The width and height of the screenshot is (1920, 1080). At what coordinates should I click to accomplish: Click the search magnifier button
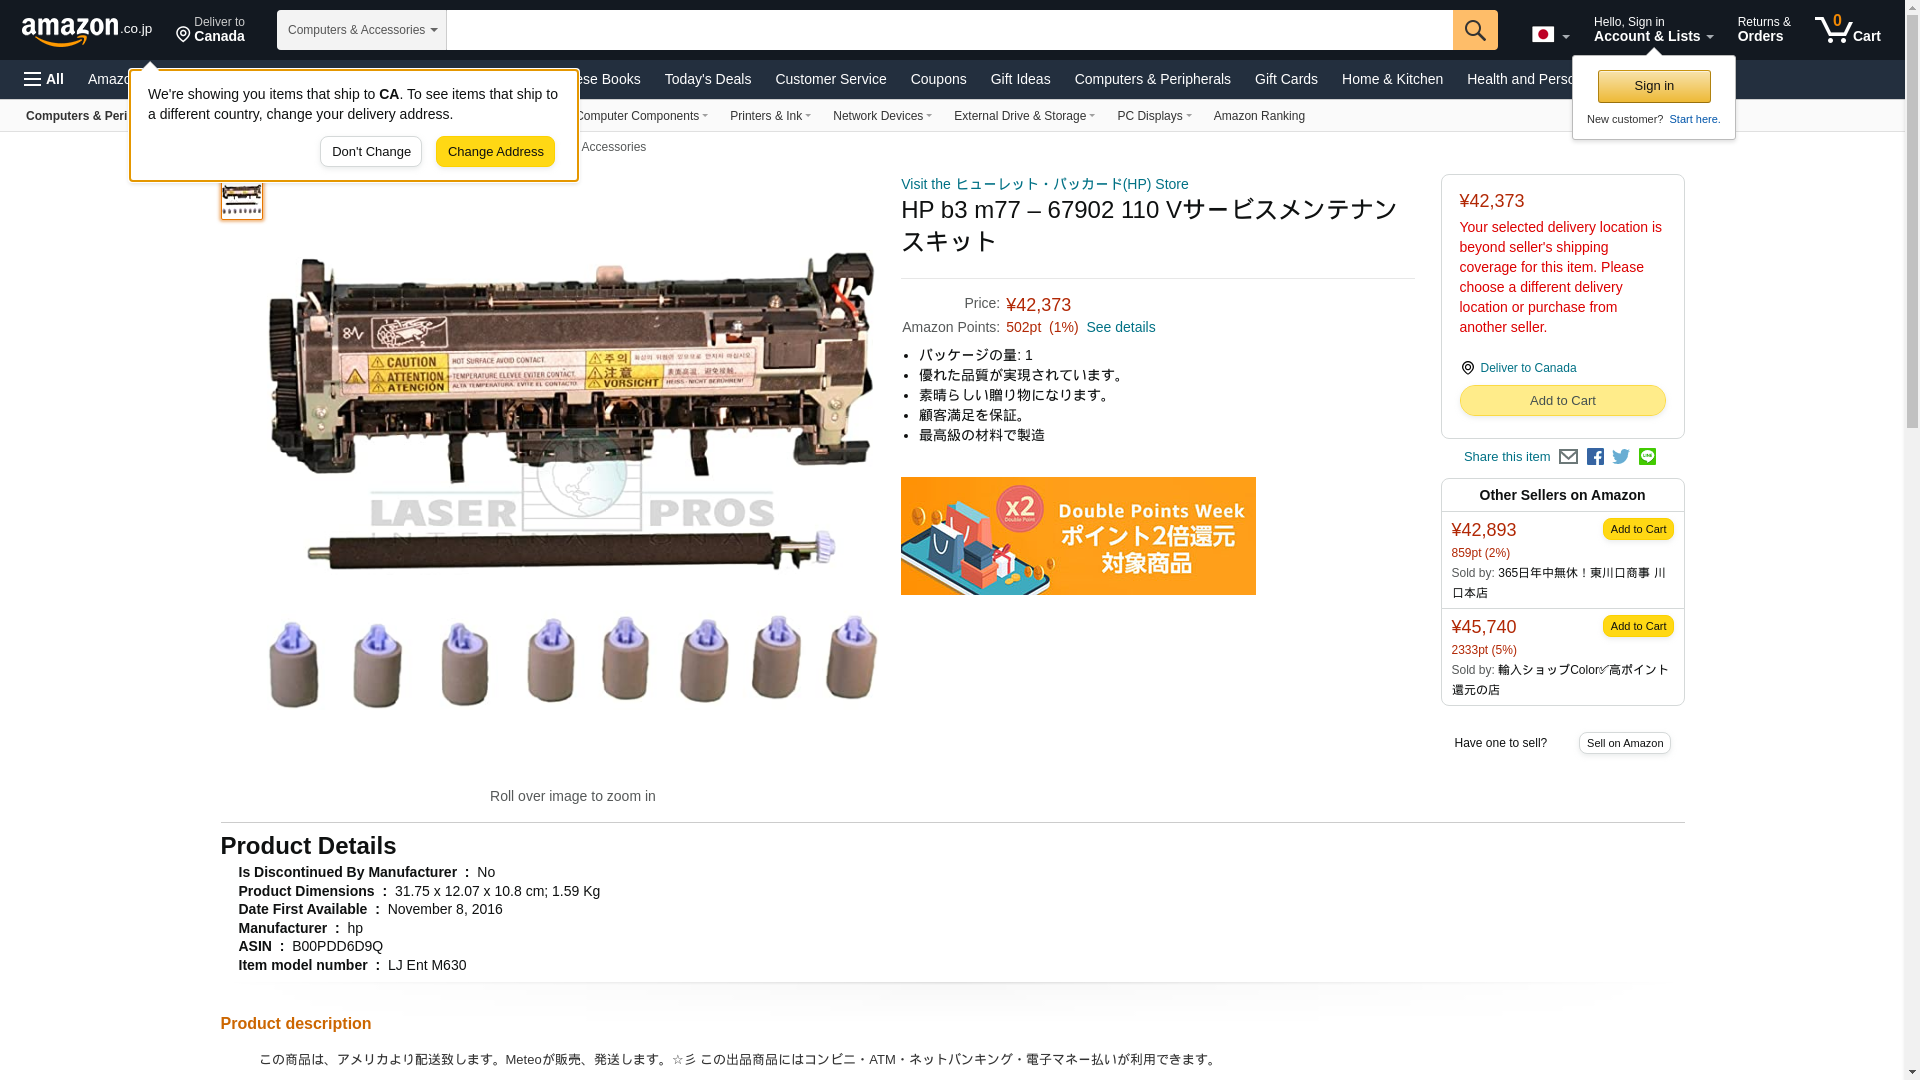pyautogui.click(x=1475, y=30)
